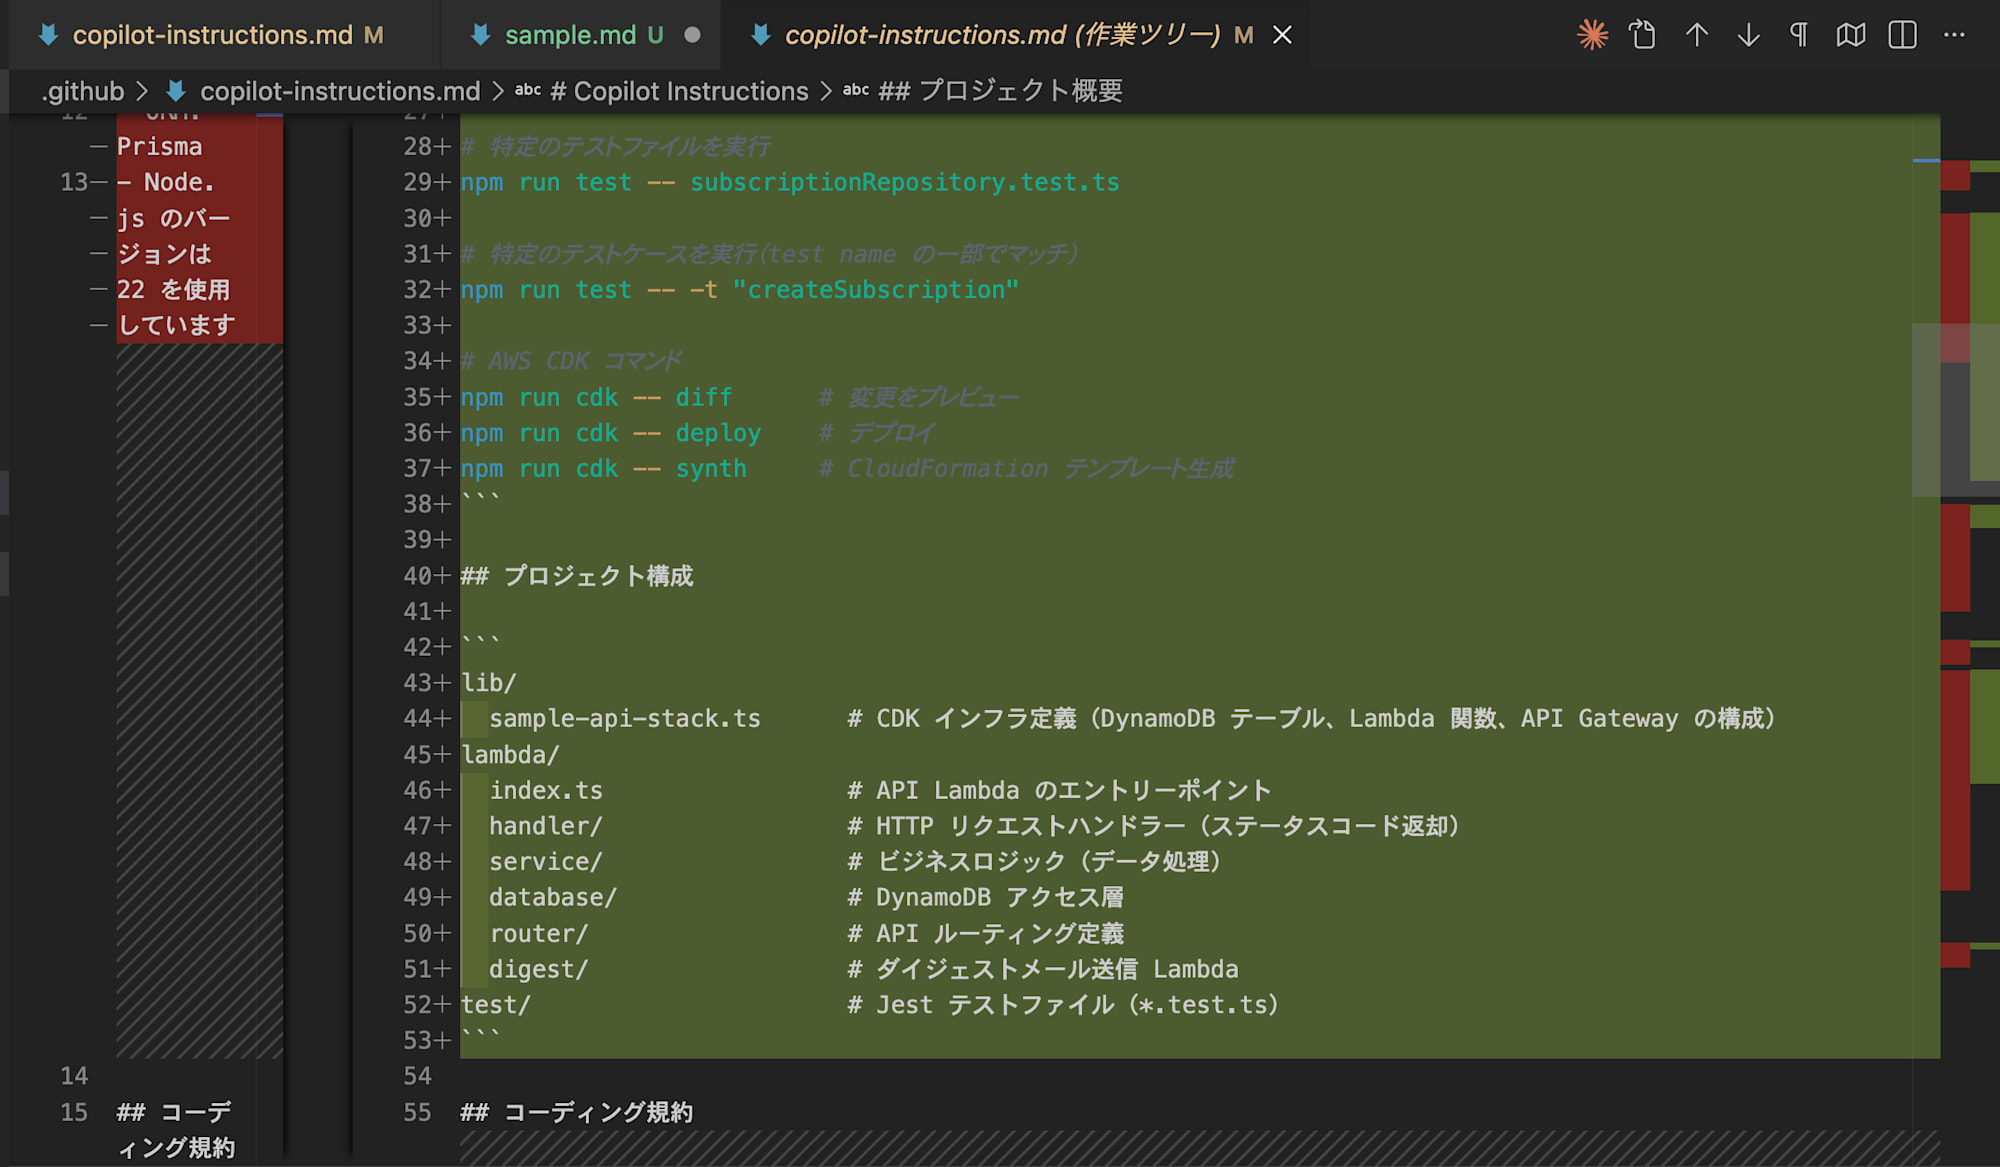Screen dimensions: 2000x1167
Task: Click npm run cdk -- diff line
Action: 596,397
